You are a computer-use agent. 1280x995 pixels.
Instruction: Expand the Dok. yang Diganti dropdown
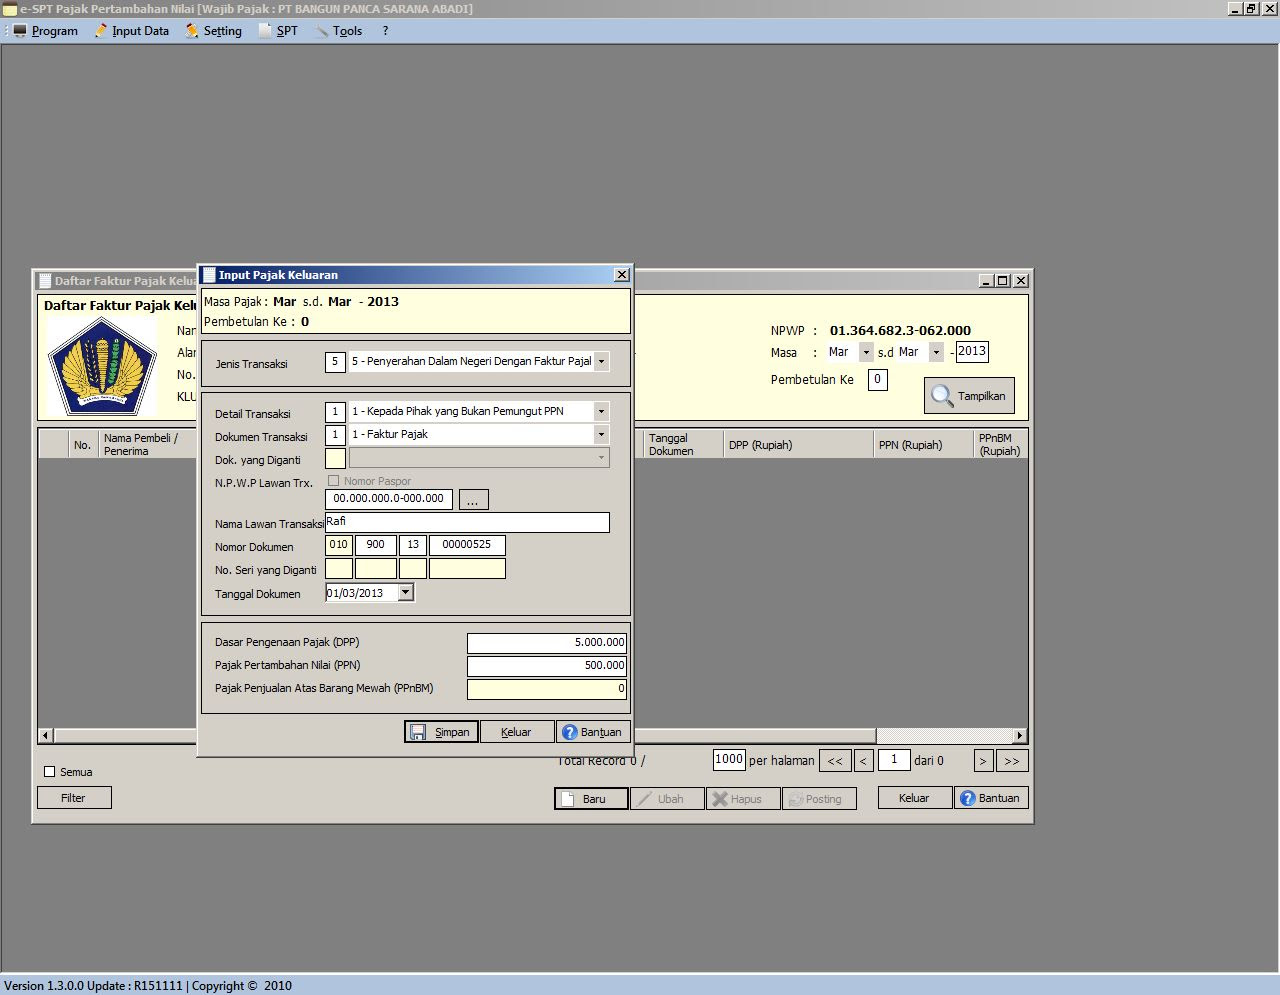point(601,458)
